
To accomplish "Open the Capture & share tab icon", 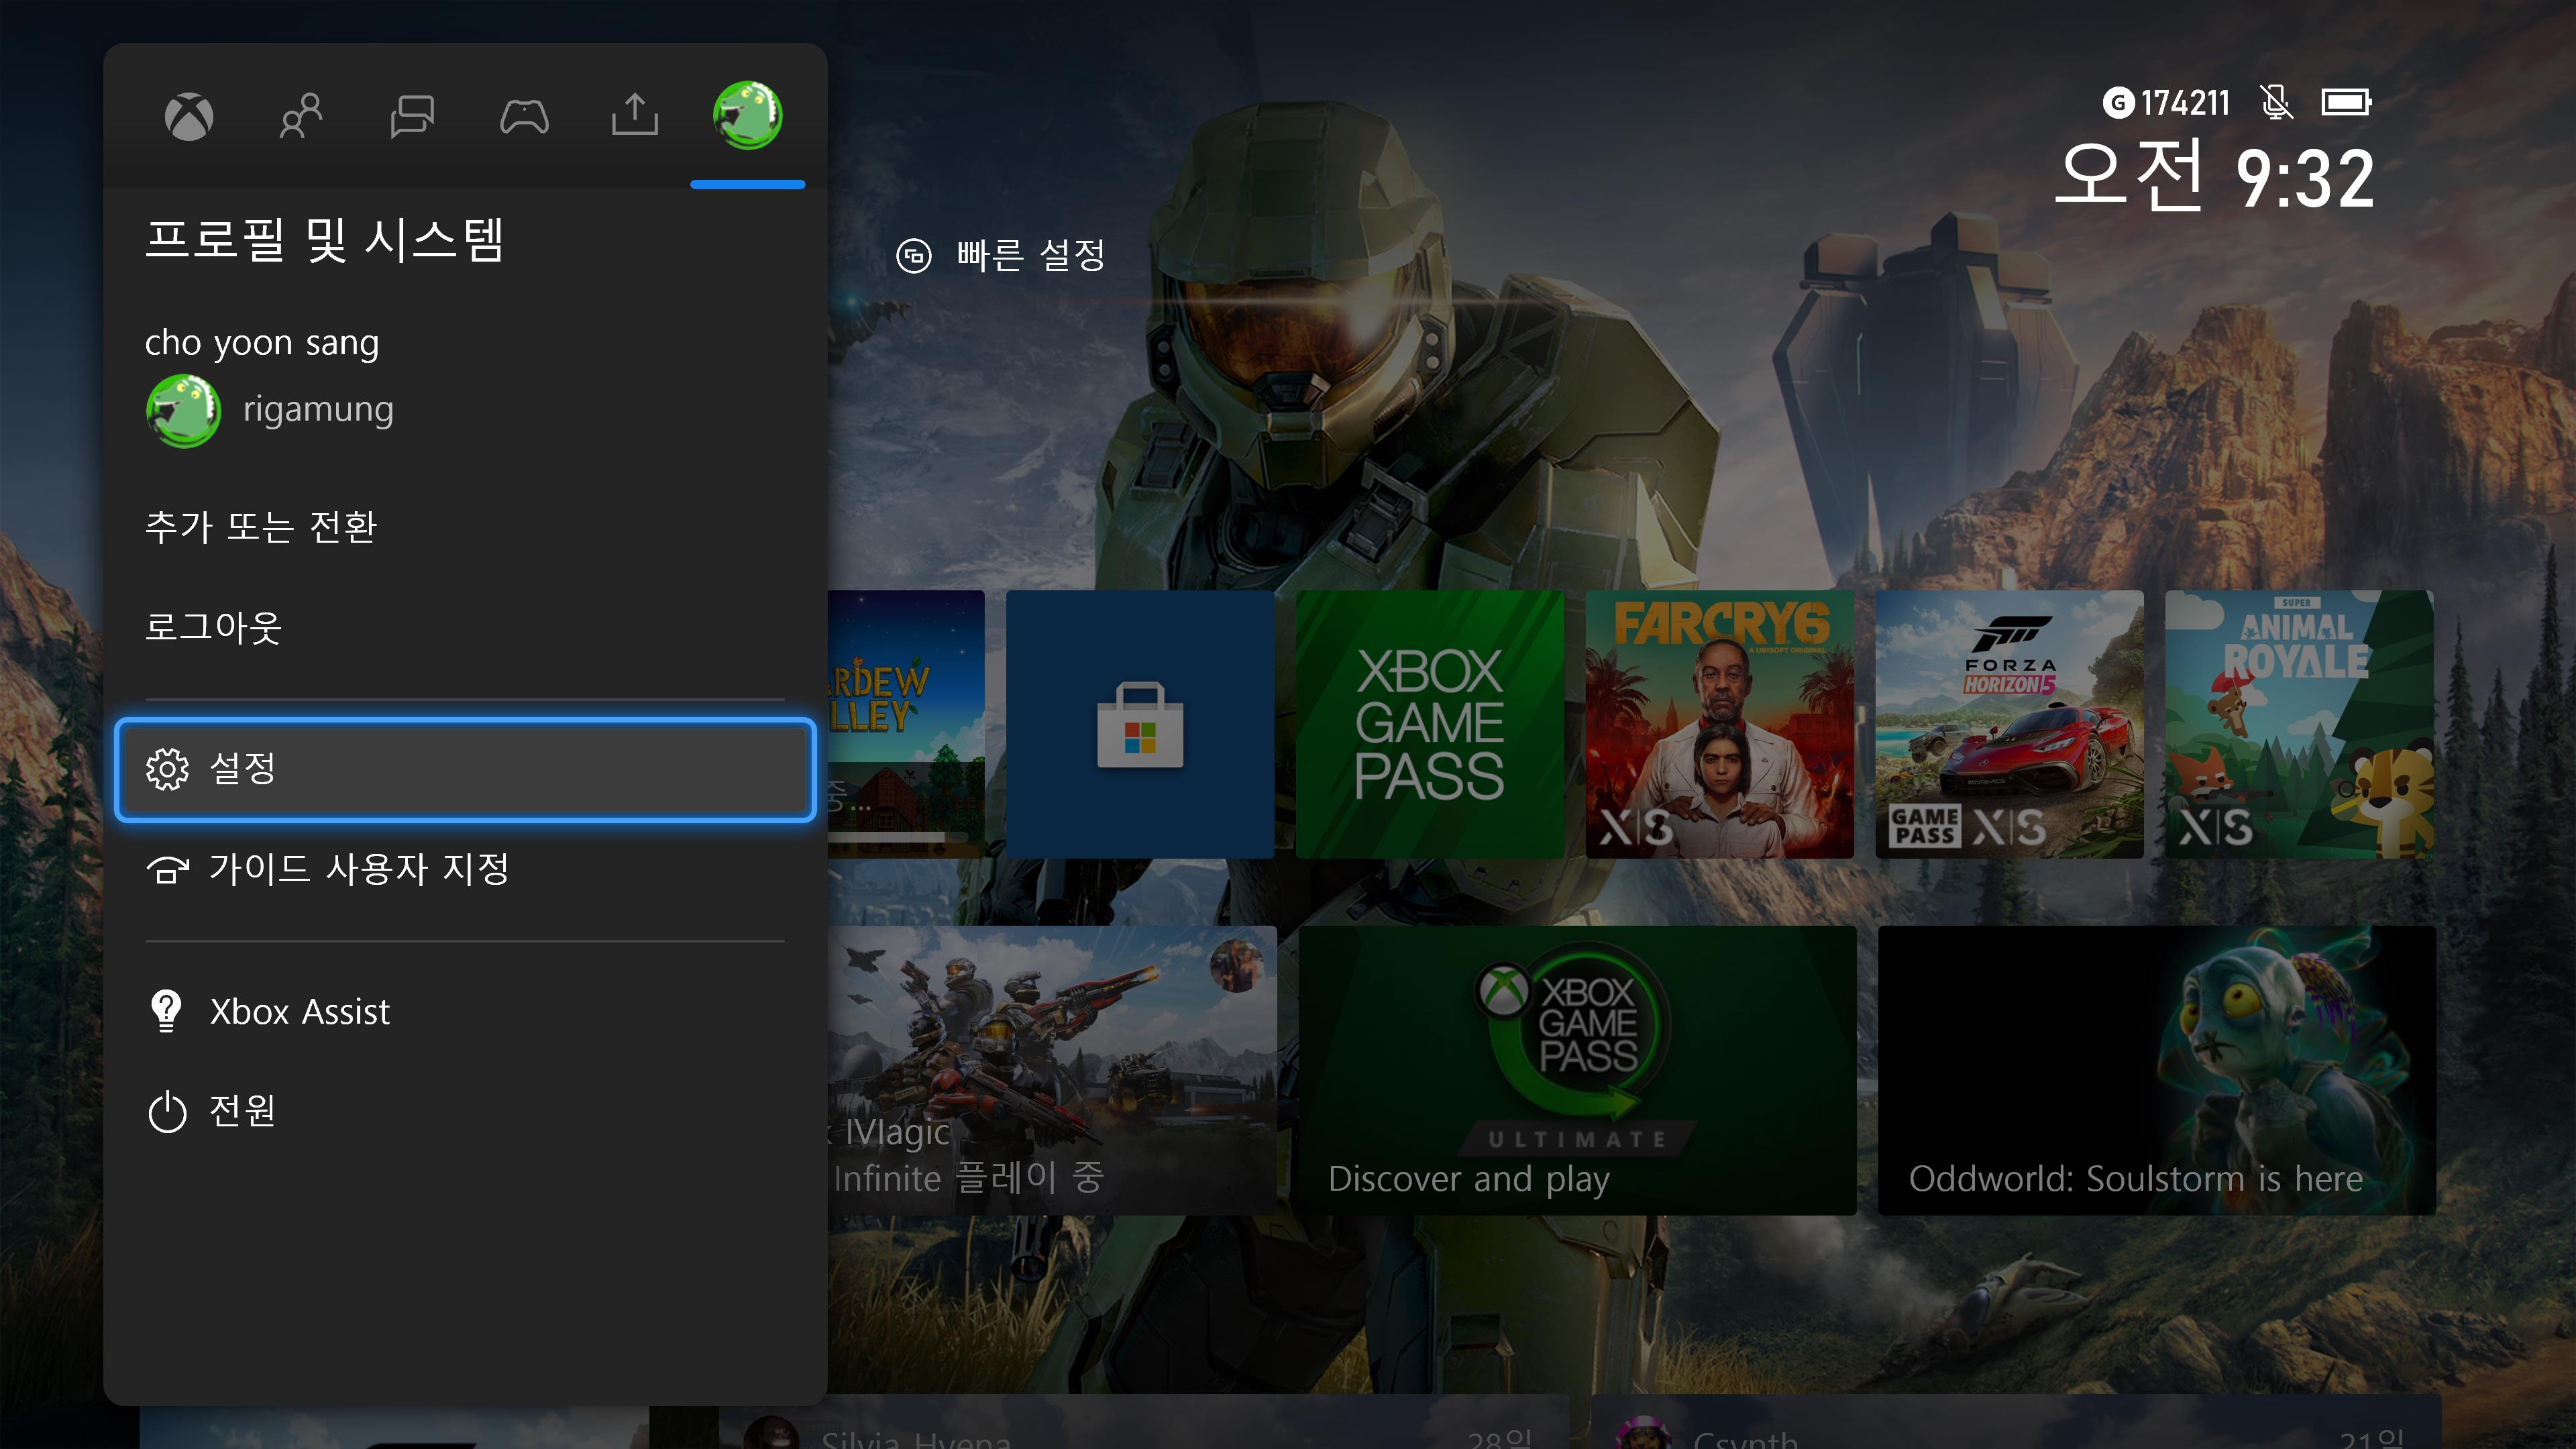I will pyautogui.click(x=635, y=115).
